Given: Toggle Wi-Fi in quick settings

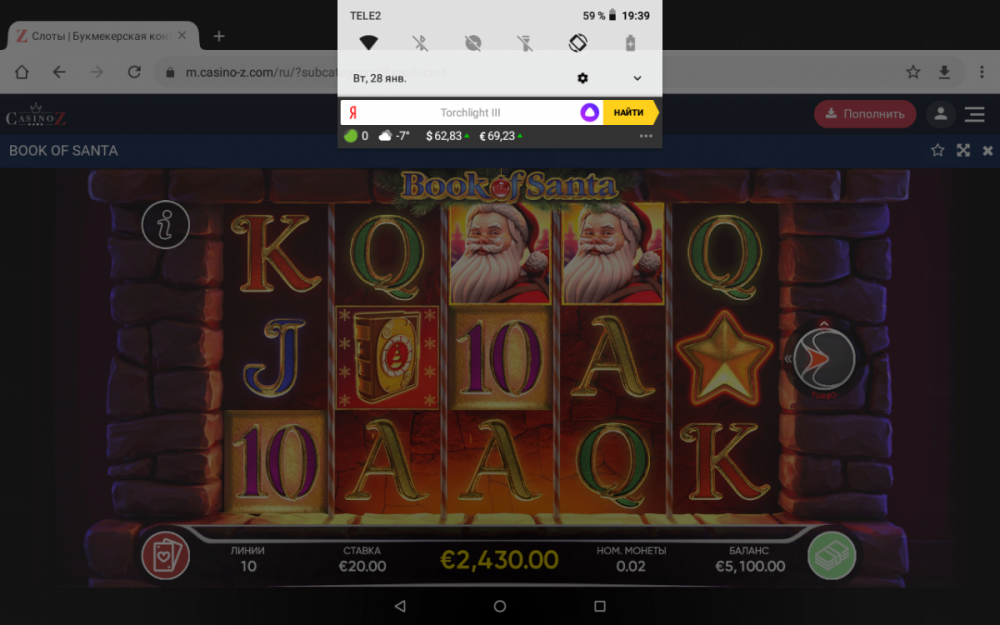Looking at the screenshot, I should tap(369, 43).
